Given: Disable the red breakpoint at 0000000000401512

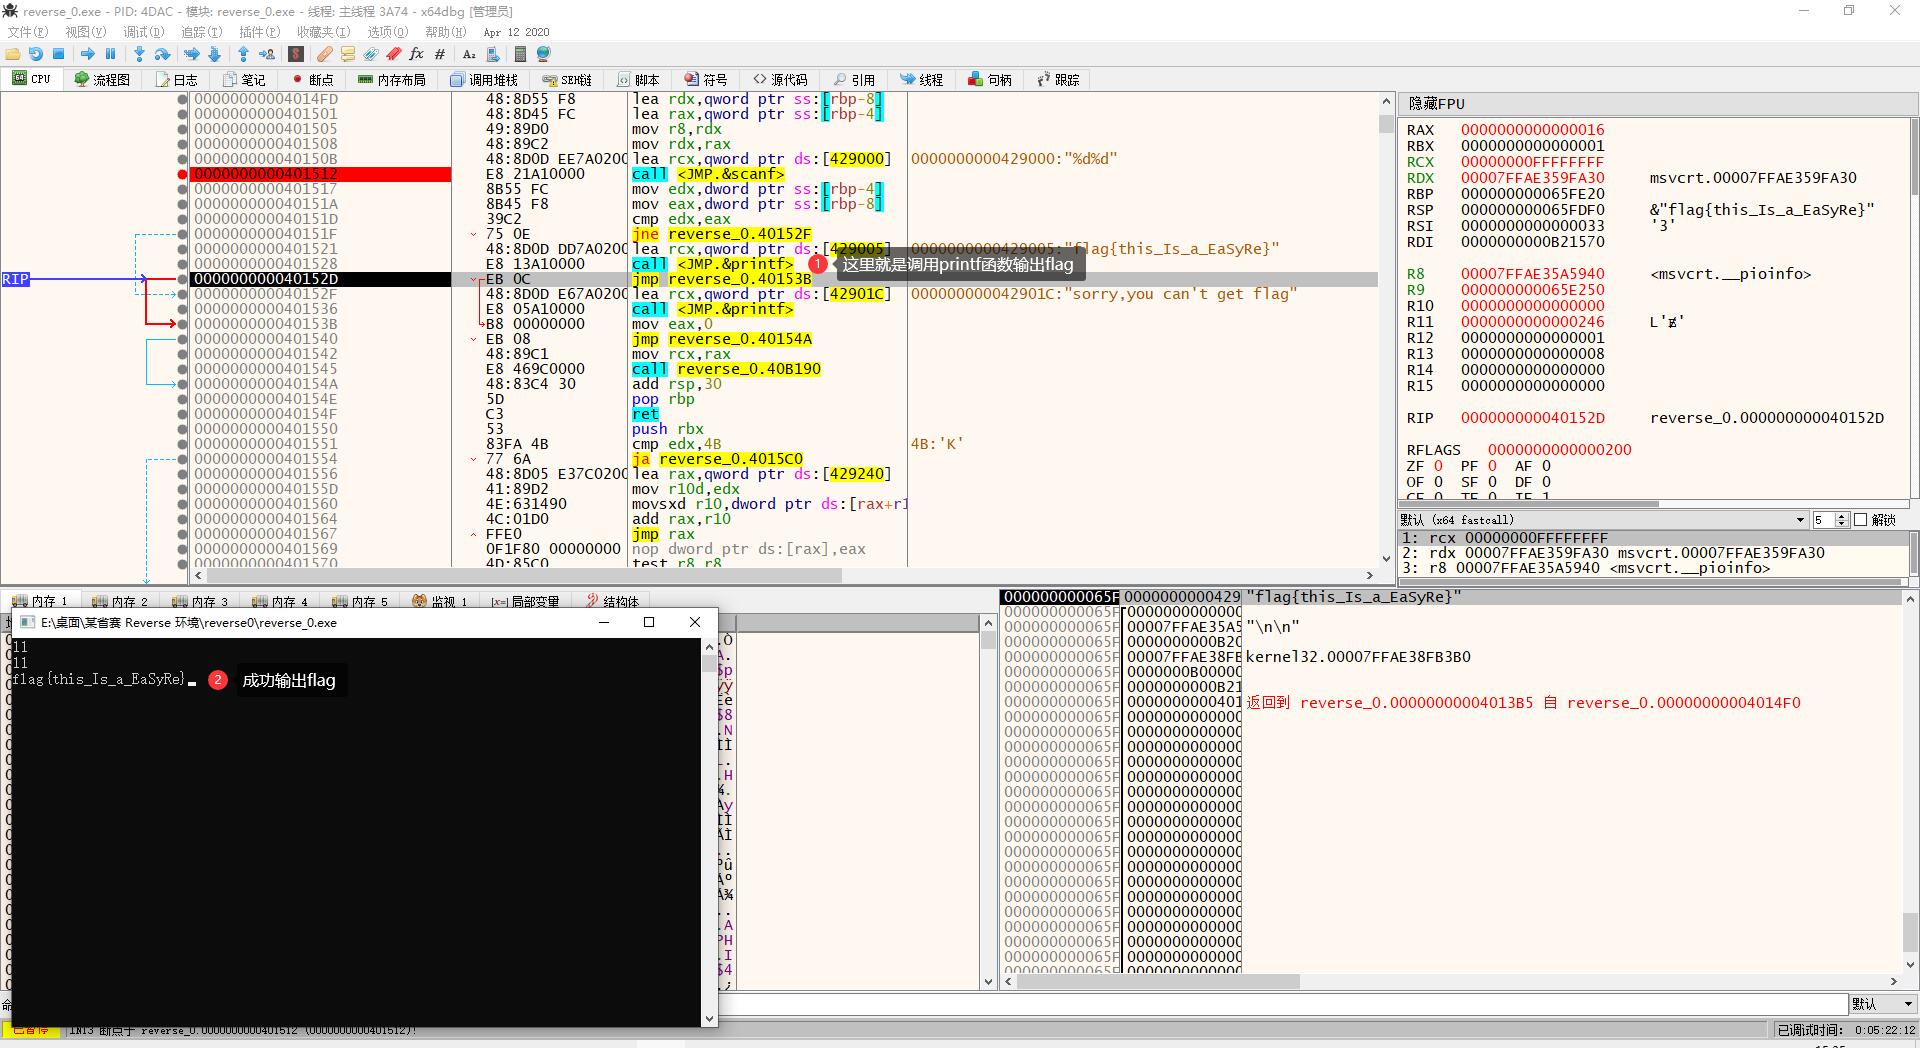Looking at the screenshot, I should tap(182, 174).
